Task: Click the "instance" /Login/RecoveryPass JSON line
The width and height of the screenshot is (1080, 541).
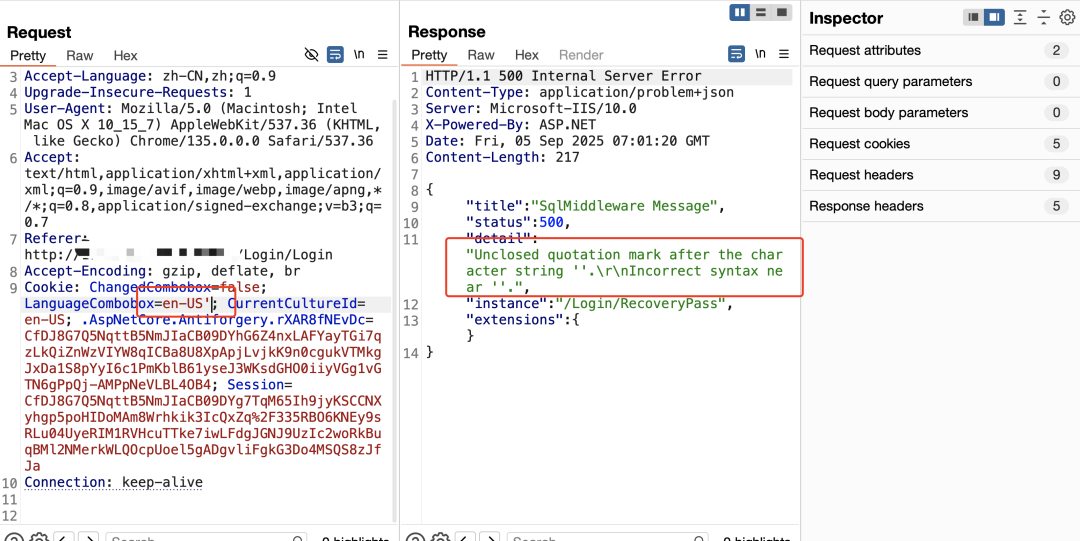Action: click(x=600, y=304)
